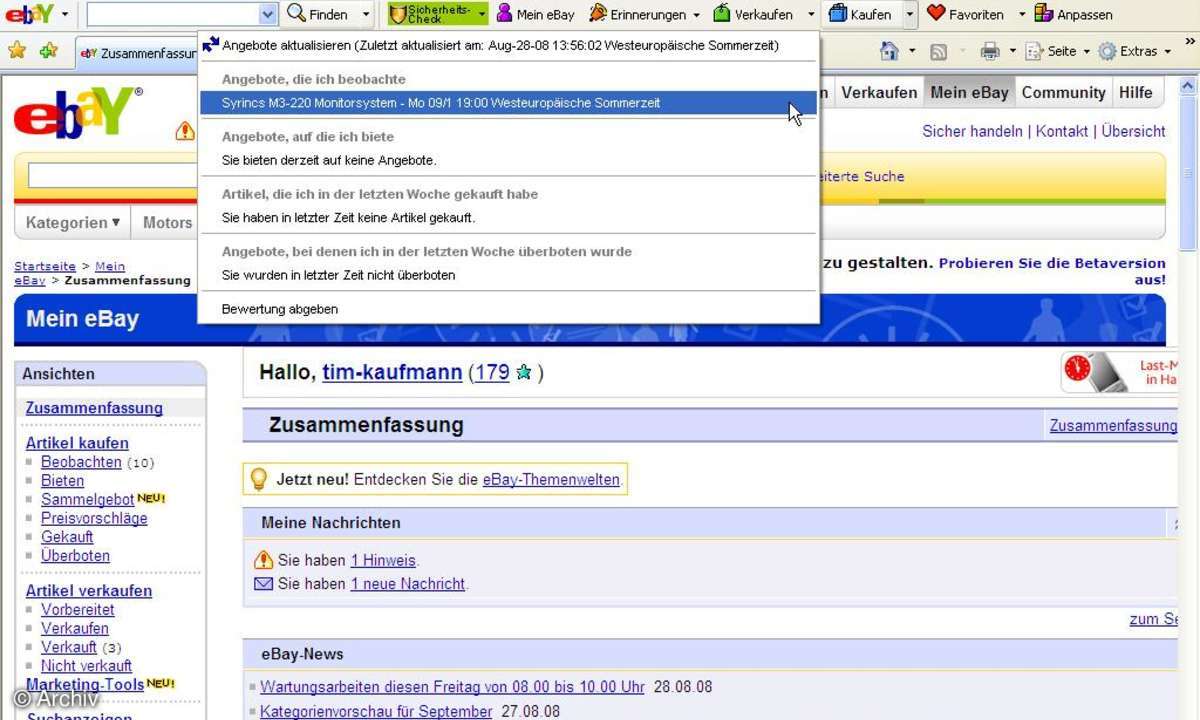
Task: Click the RSS feeds icon
Action: (x=939, y=52)
